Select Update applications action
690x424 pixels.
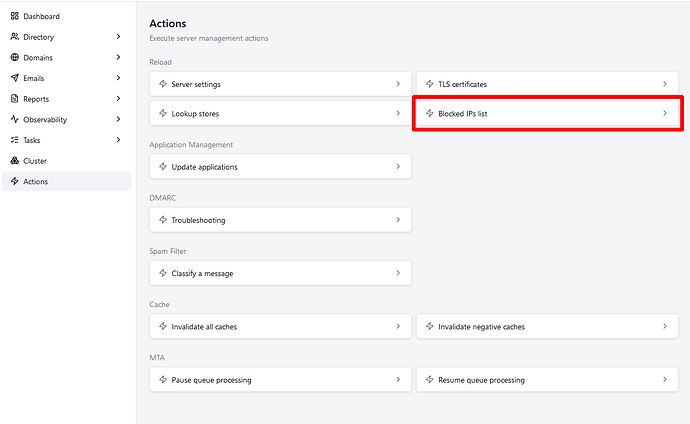tap(280, 167)
